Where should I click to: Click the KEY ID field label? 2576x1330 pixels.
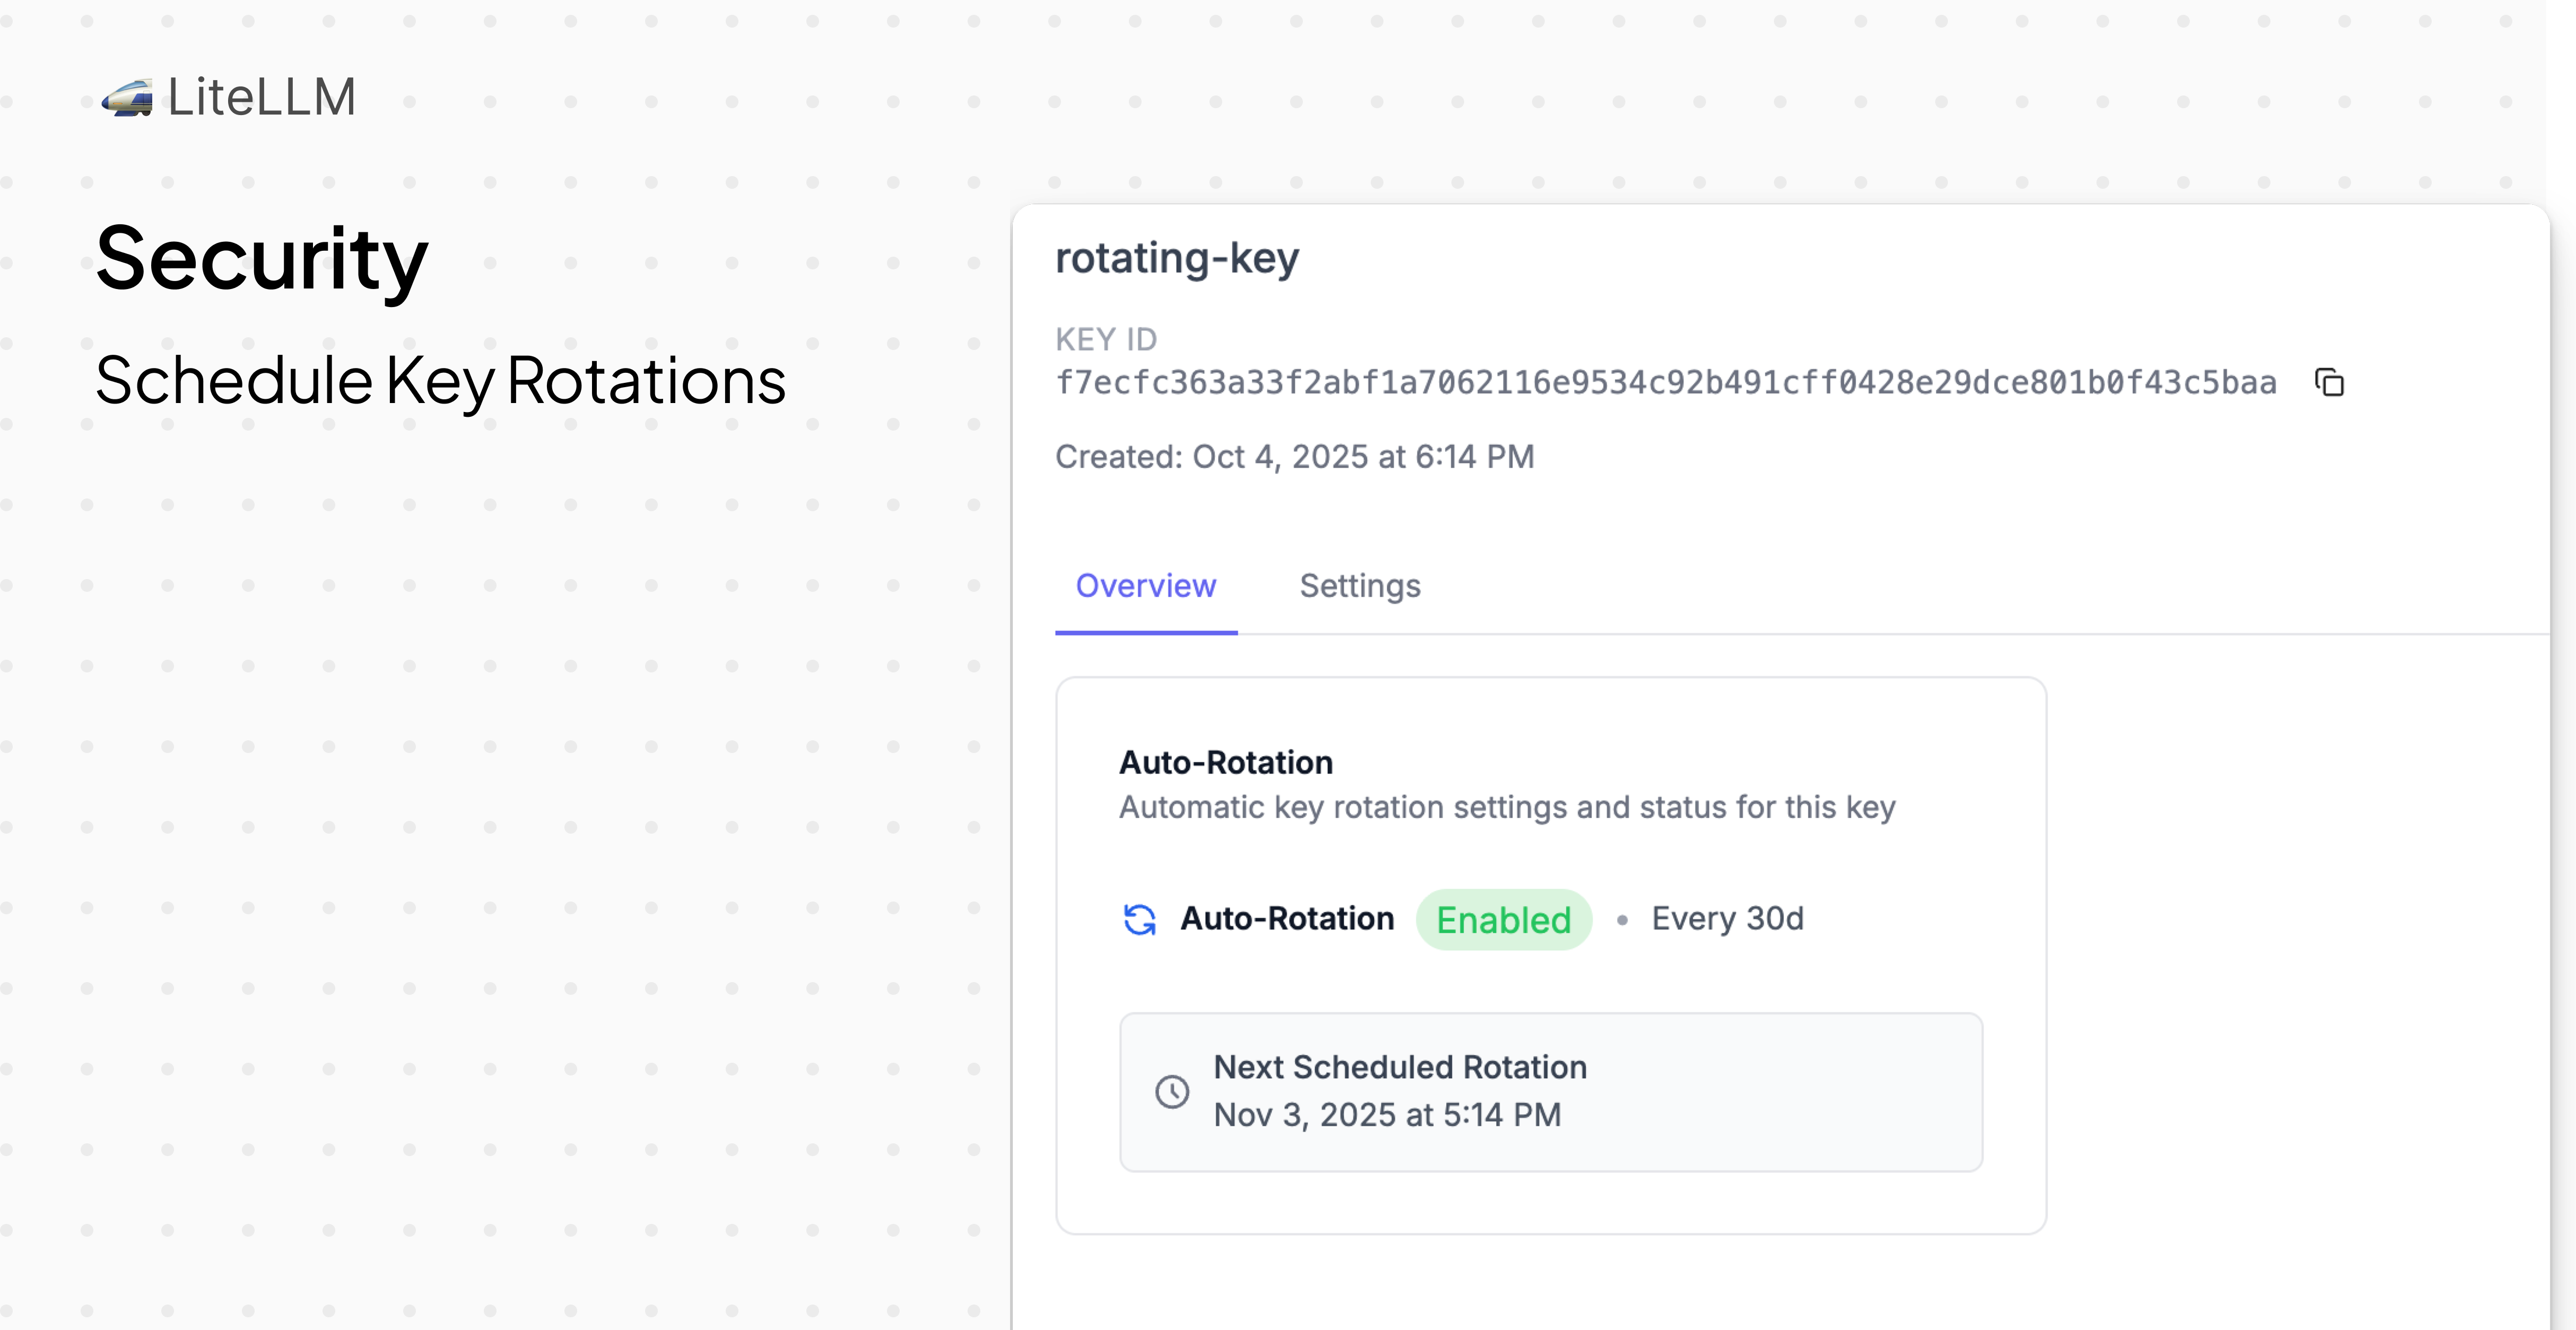point(1107,340)
